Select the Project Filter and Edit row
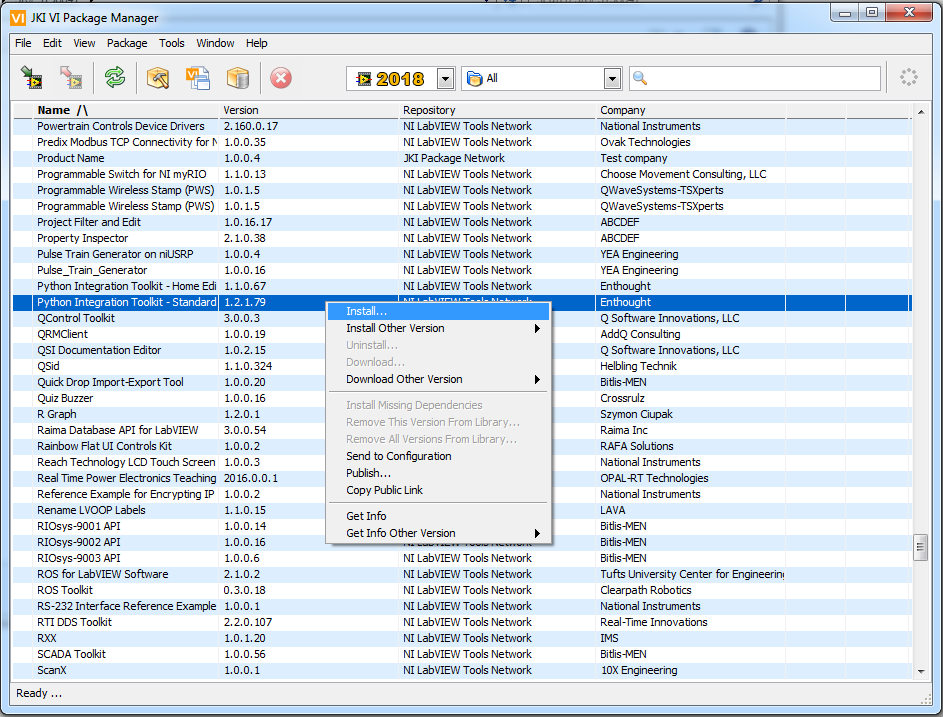The height and width of the screenshot is (717, 943). [x=462, y=223]
